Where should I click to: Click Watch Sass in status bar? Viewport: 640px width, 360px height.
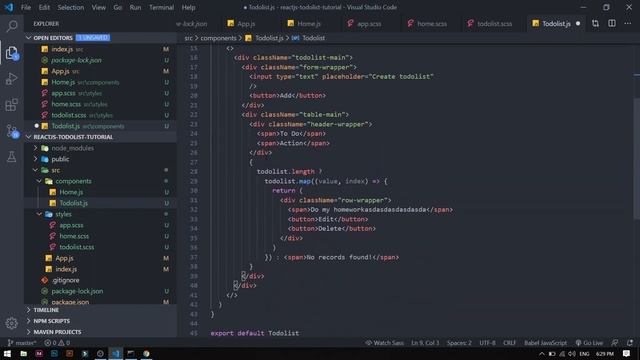[x=384, y=343]
